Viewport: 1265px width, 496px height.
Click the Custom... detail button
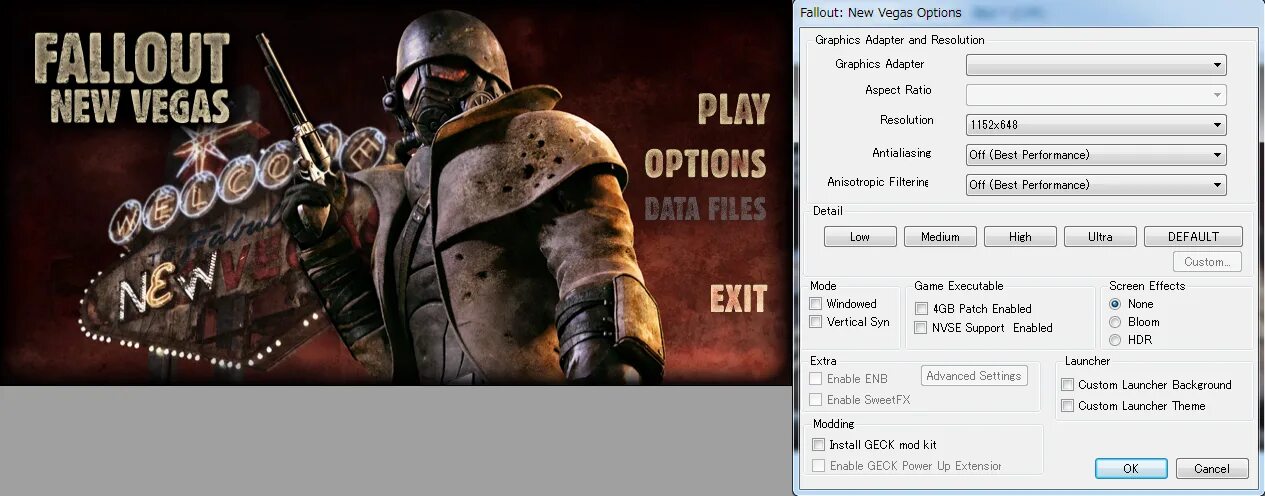tap(1206, 262)
